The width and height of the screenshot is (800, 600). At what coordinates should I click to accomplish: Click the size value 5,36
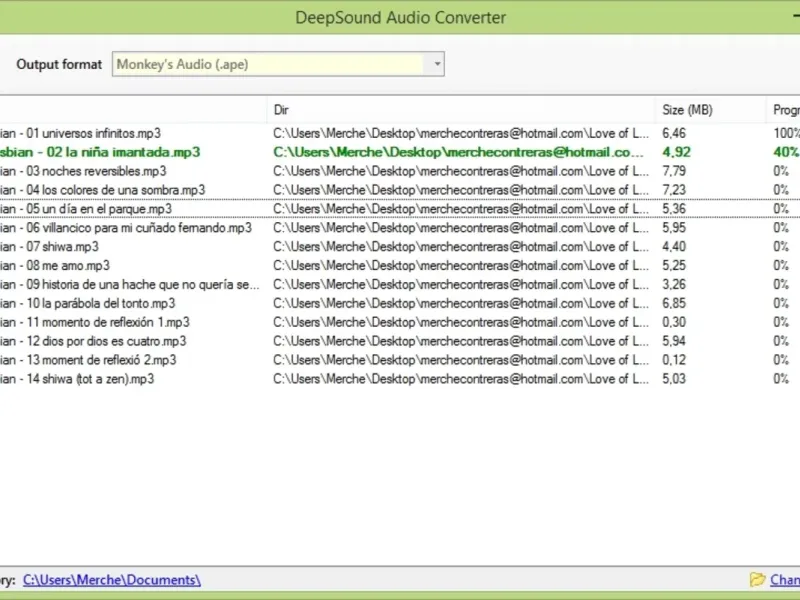(x=674, y=209)
